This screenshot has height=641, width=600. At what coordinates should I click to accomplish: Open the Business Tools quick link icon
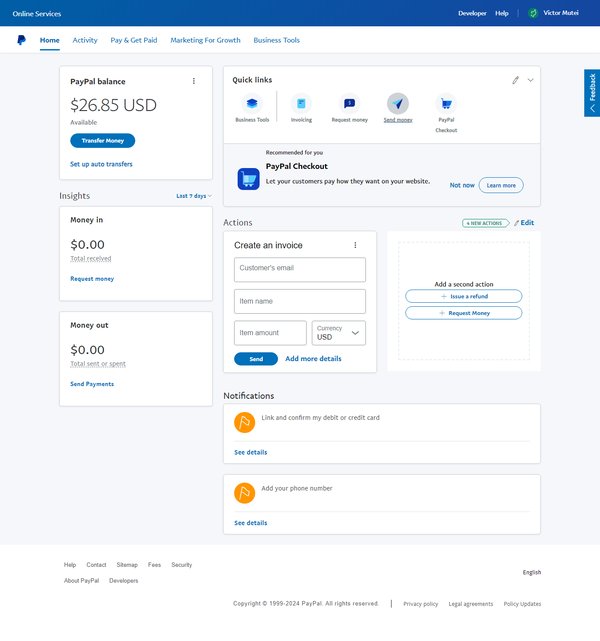(252, 103)
